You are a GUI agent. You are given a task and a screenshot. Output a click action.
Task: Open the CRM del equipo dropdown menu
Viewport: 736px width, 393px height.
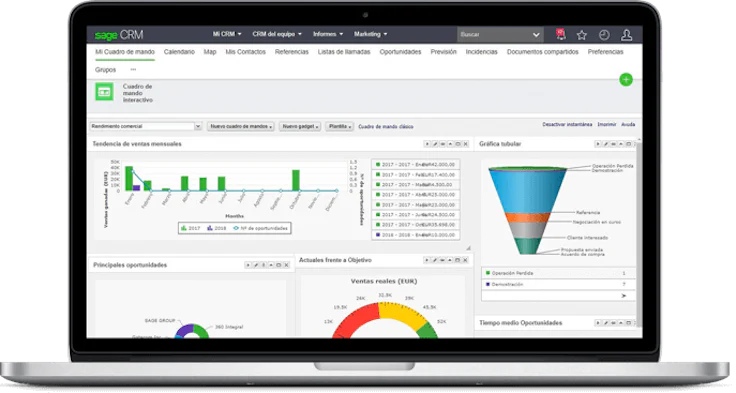(277, 34)
